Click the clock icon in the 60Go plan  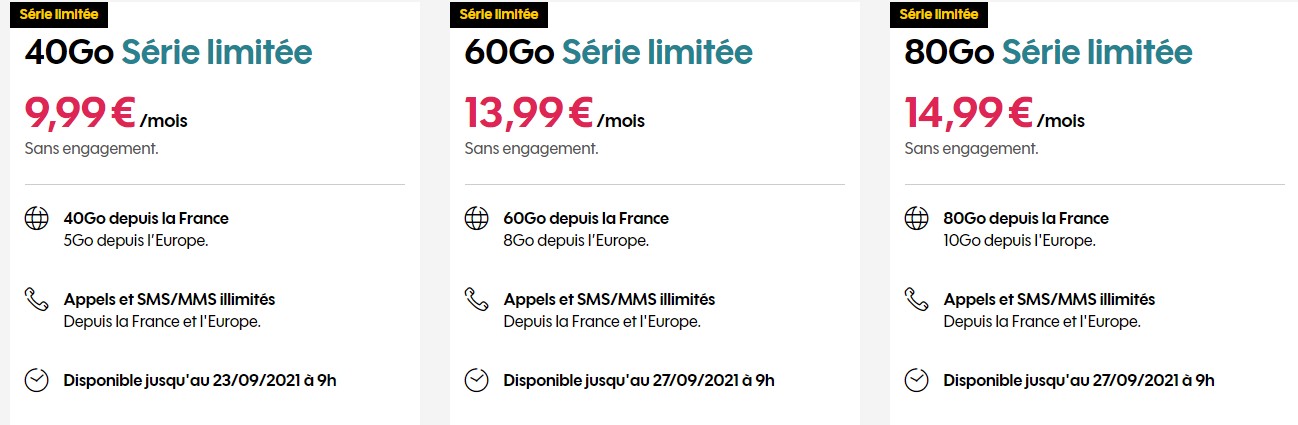pyautogui.click(x=476, y=380)
